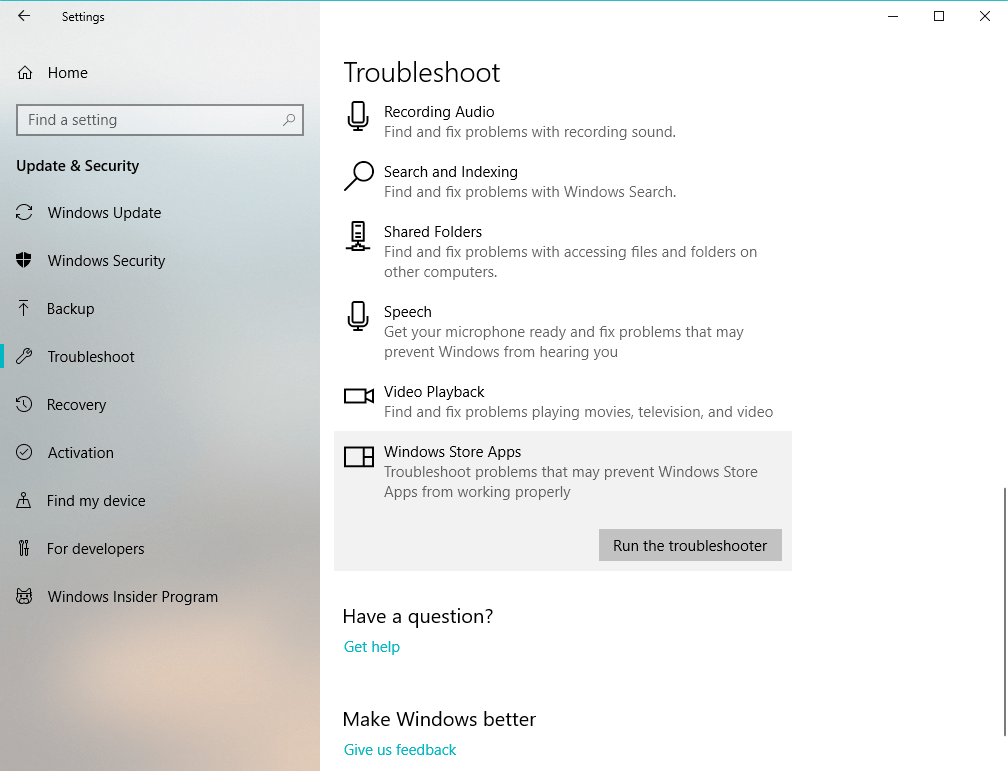Select the Shared Folders troubleshooter
Image resolution: width=1008 pixels, height=771 pixels.
coord(562,251)
